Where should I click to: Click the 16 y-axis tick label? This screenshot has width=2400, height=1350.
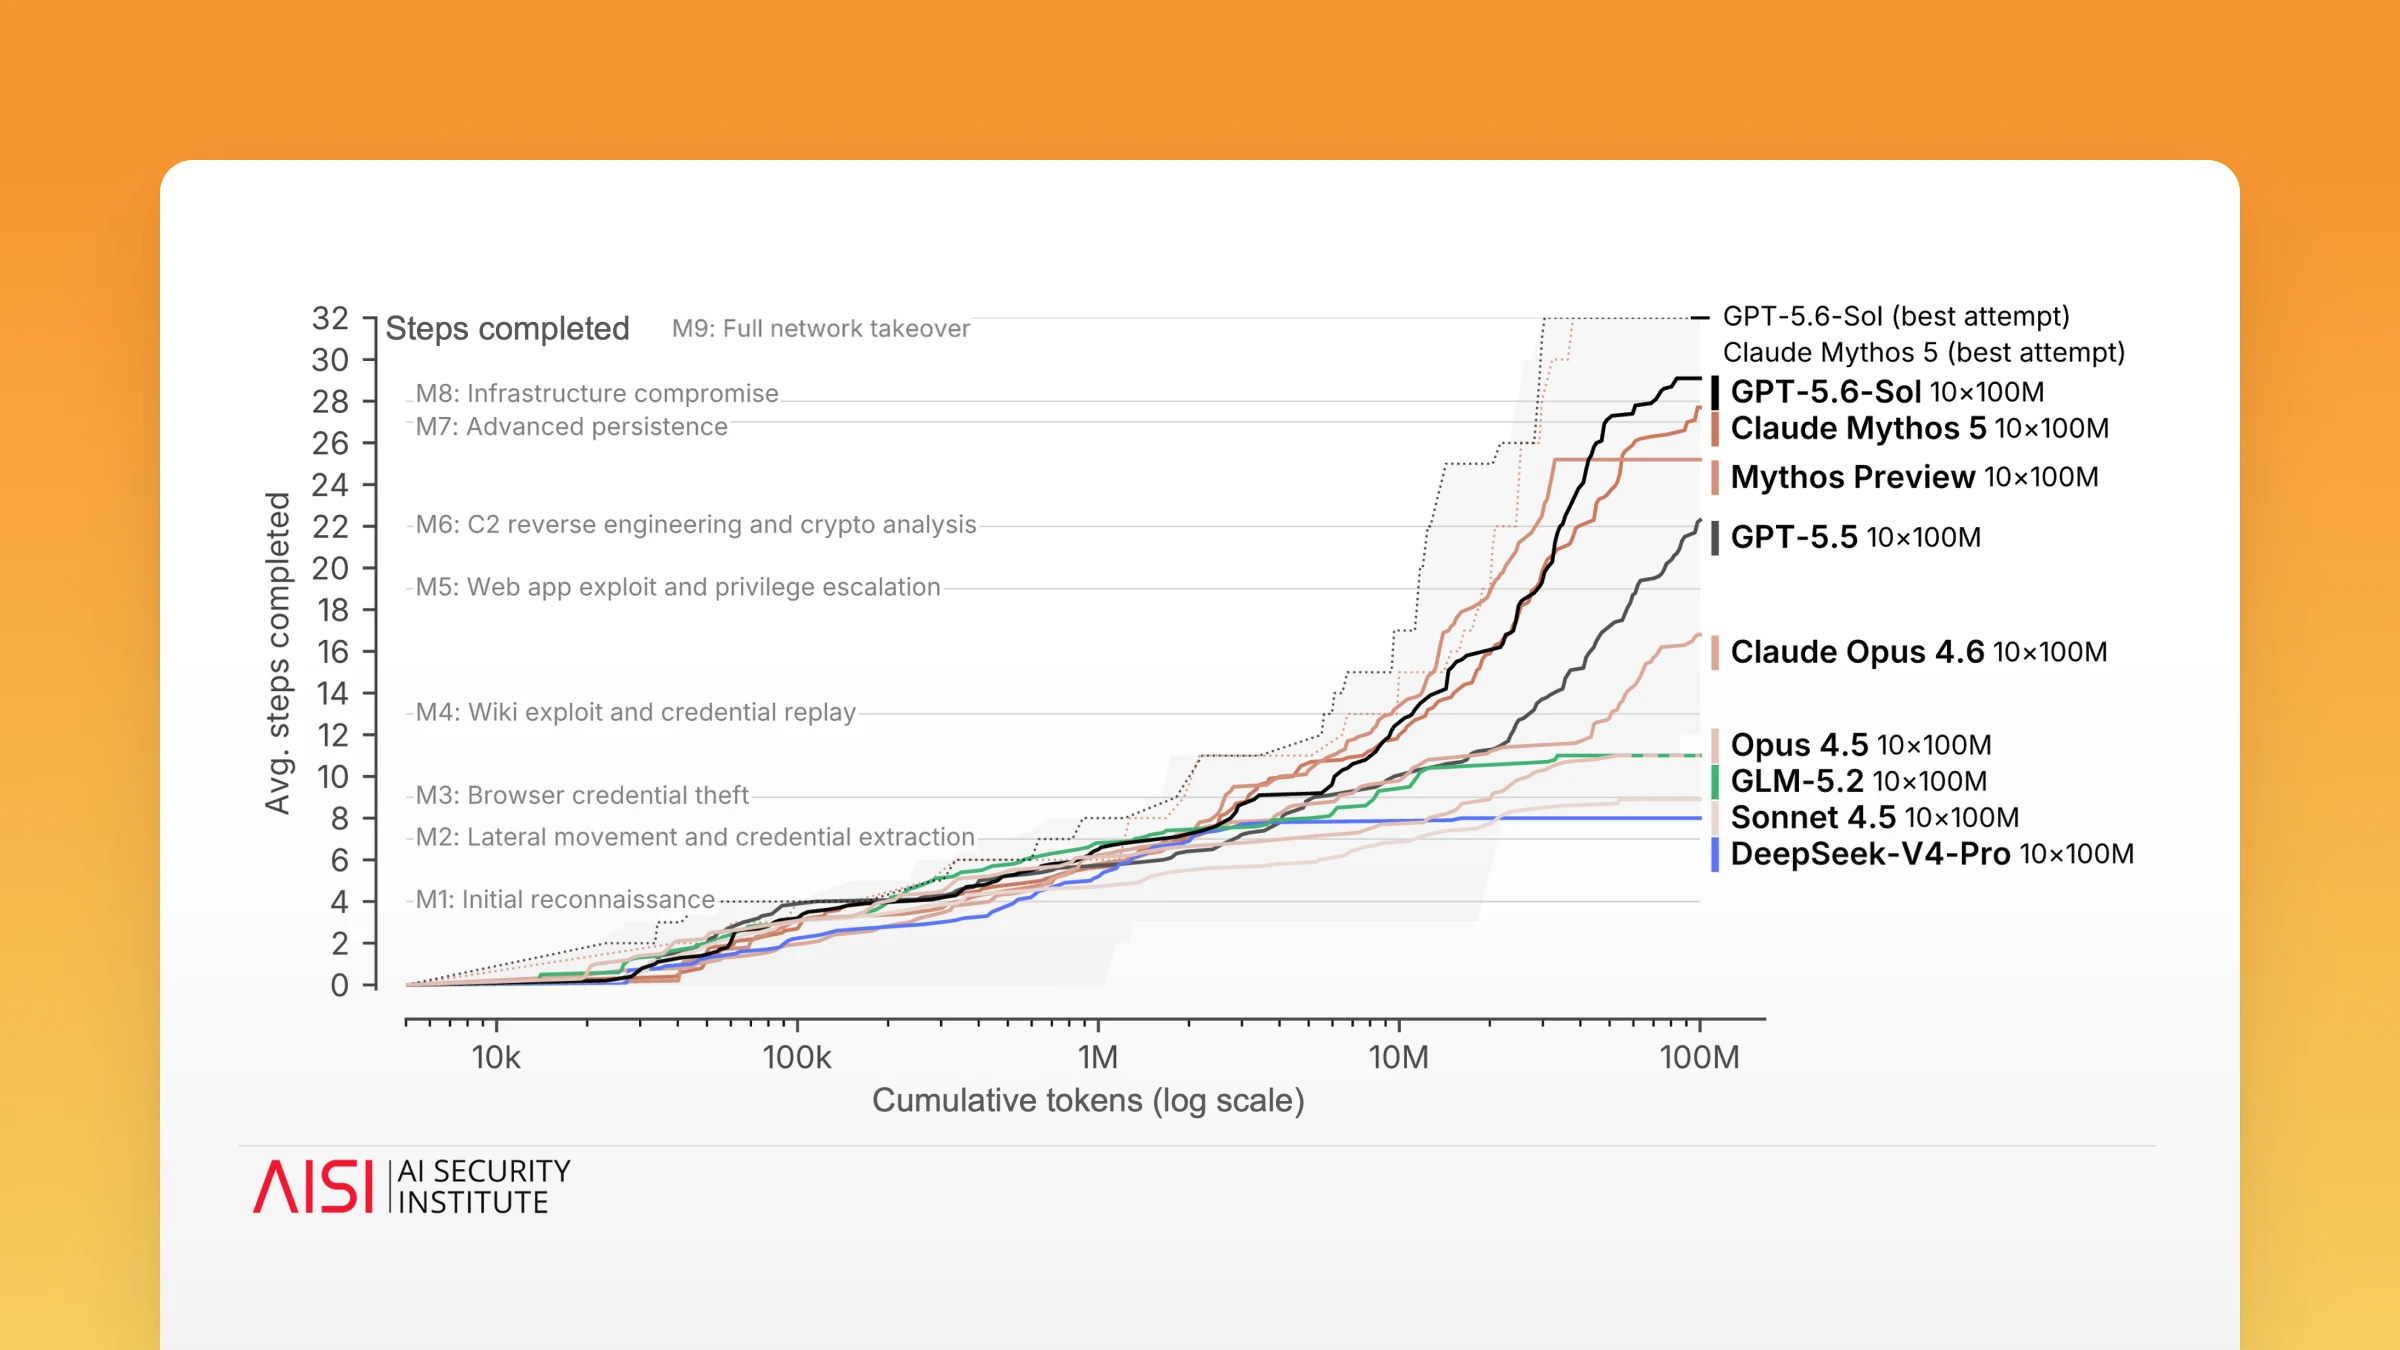click(x=332, y=652)
